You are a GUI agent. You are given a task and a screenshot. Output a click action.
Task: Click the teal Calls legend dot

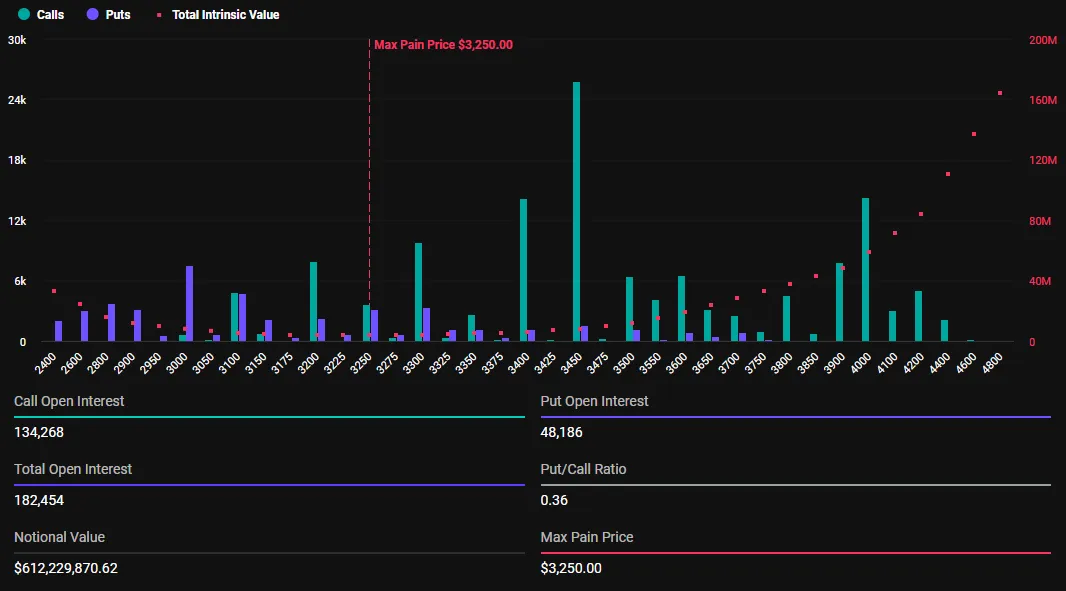(24, 14)
